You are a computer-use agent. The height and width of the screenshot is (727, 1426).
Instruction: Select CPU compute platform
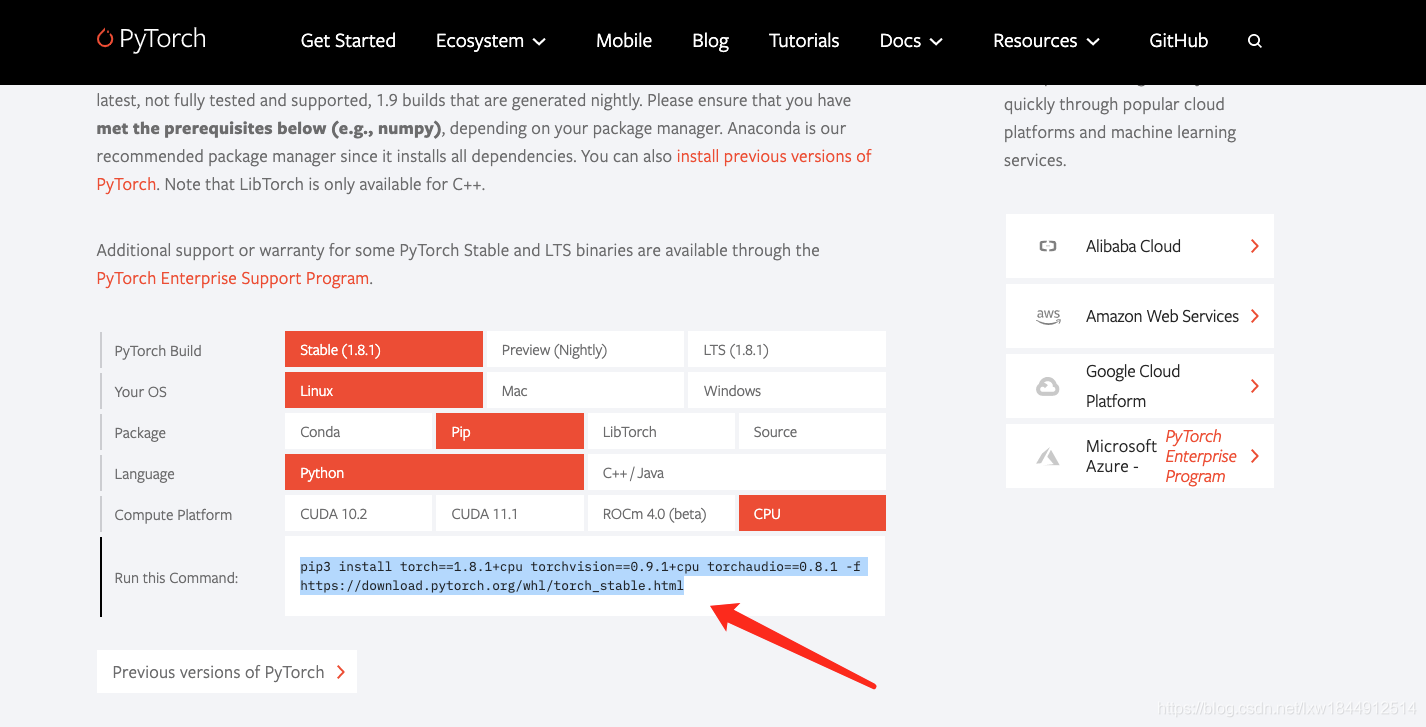(812, 514)
